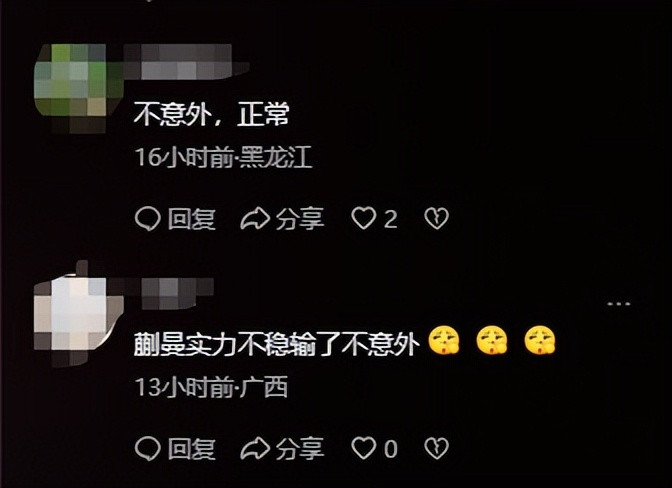Click the 分享 text under the first comment
The height and width of the screenshot is (488, 672).
[300, 219]
